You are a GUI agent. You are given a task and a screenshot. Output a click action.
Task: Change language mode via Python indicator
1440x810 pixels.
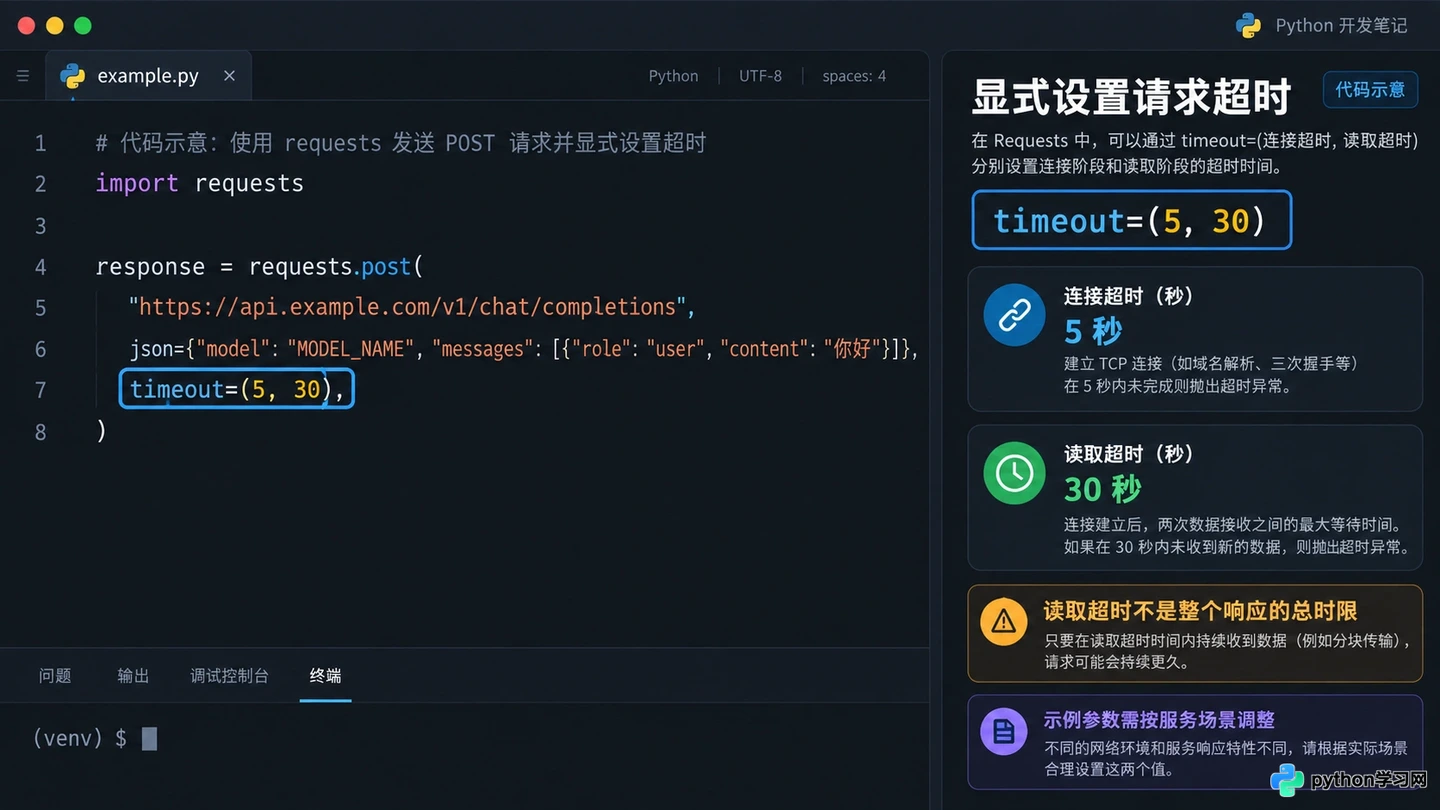click(673, 76)
